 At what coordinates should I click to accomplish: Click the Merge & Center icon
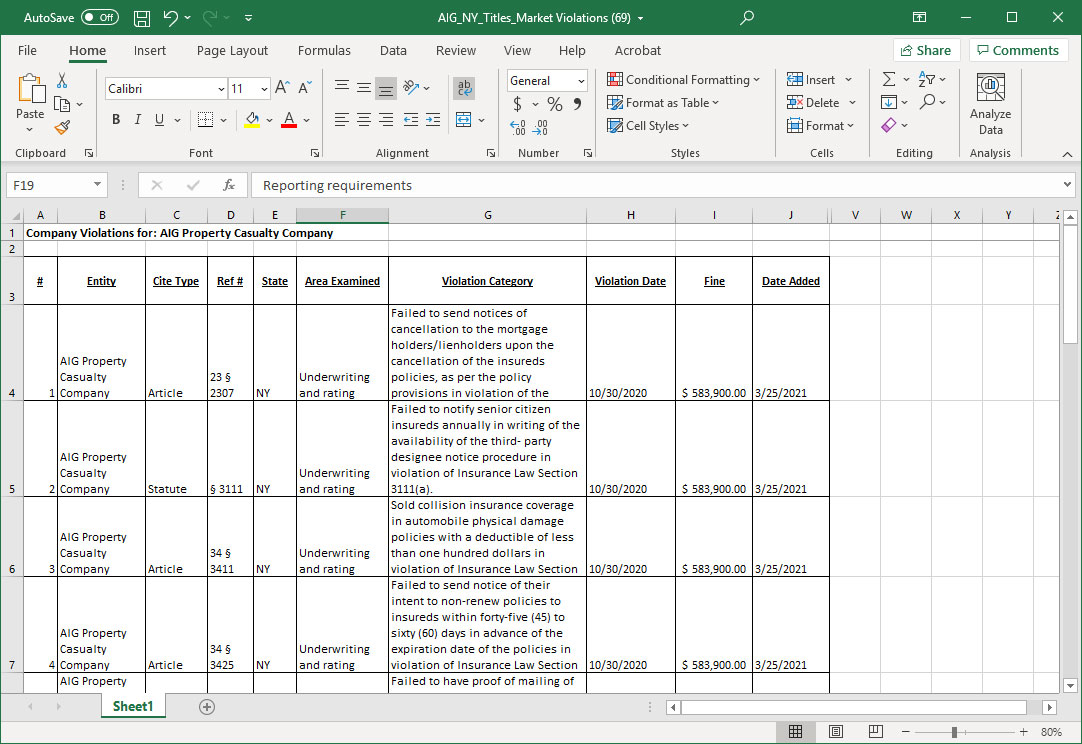tap(464, 120)
